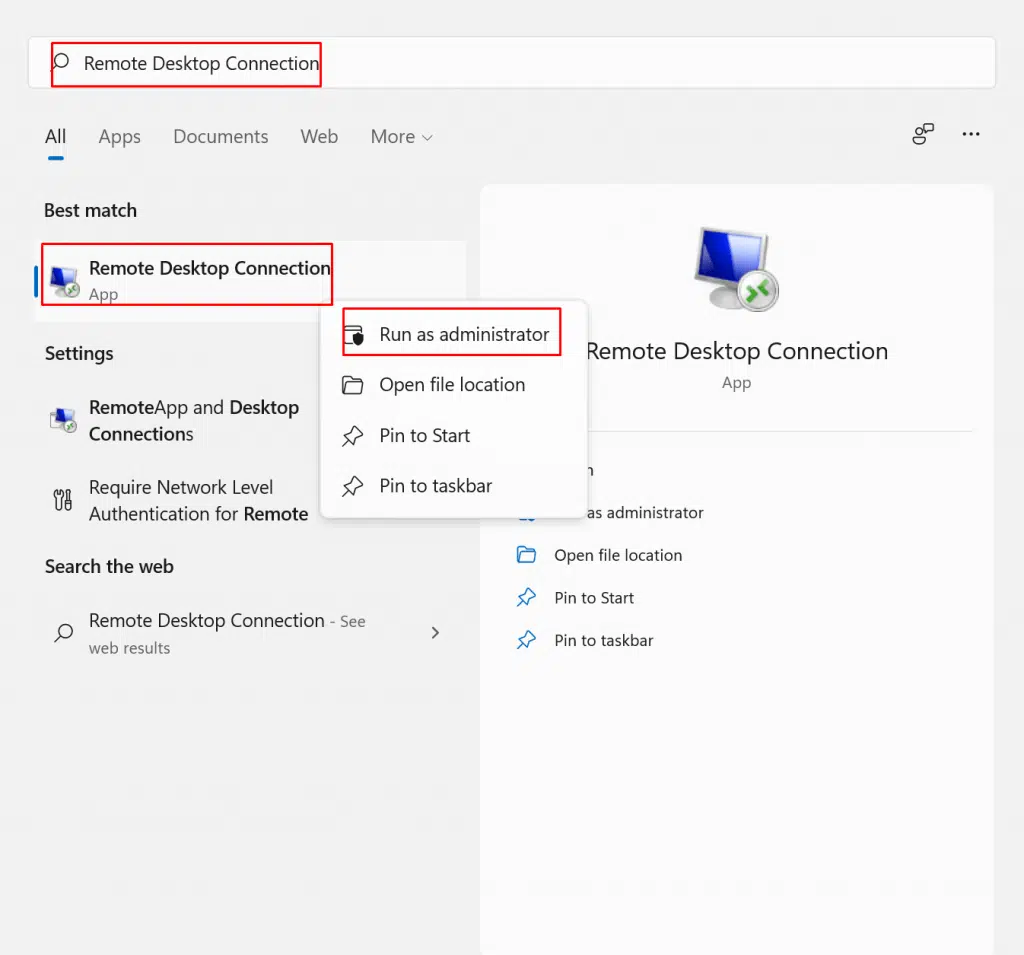
Task: Select the Web search tab
Action: tap(319, 137)
